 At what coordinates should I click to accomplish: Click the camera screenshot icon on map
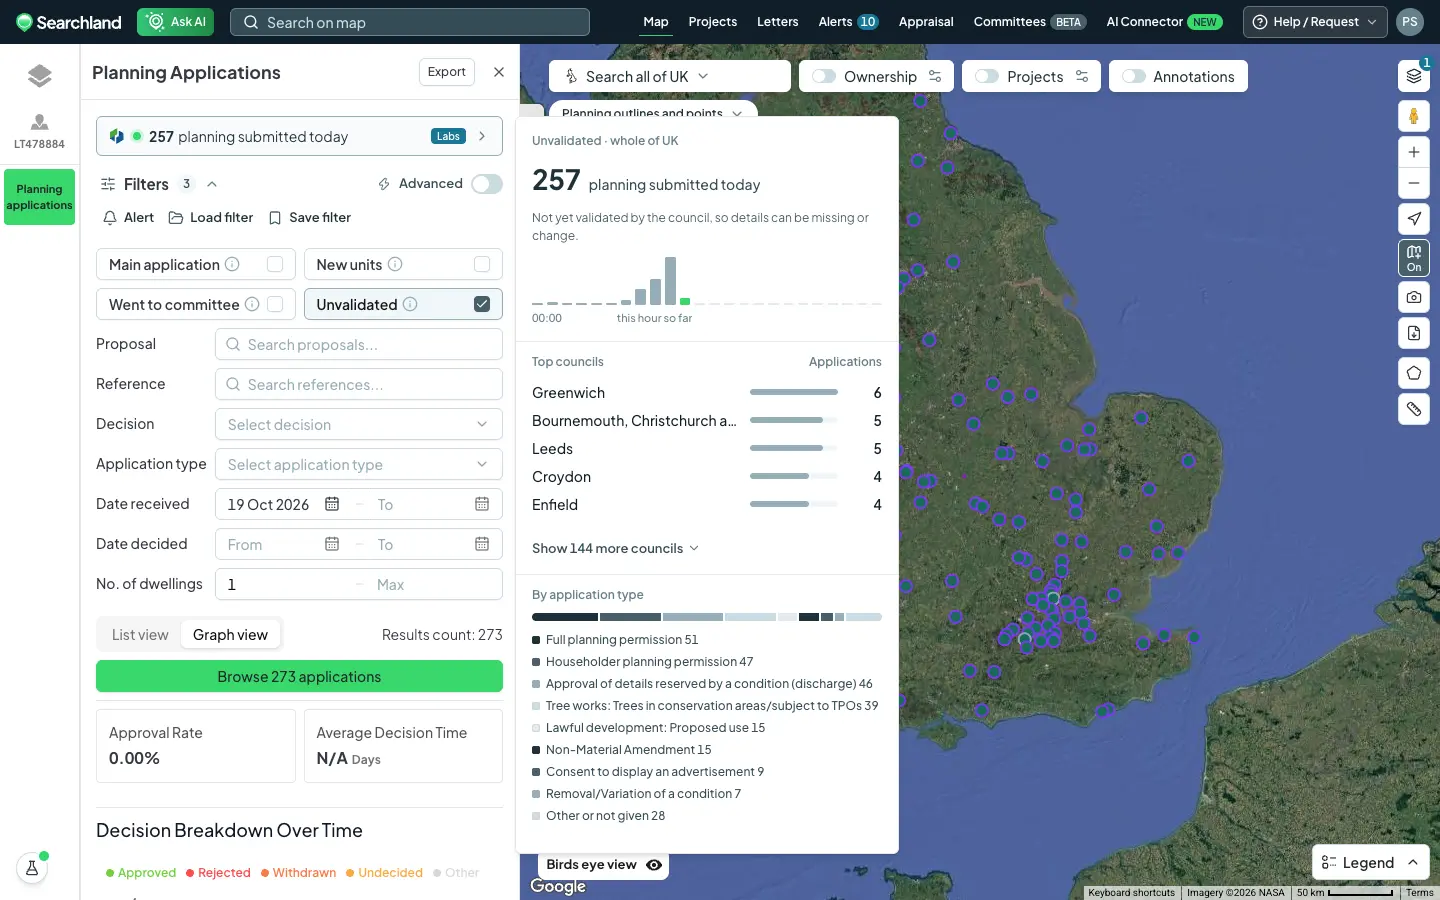[x=1413, y=297]
